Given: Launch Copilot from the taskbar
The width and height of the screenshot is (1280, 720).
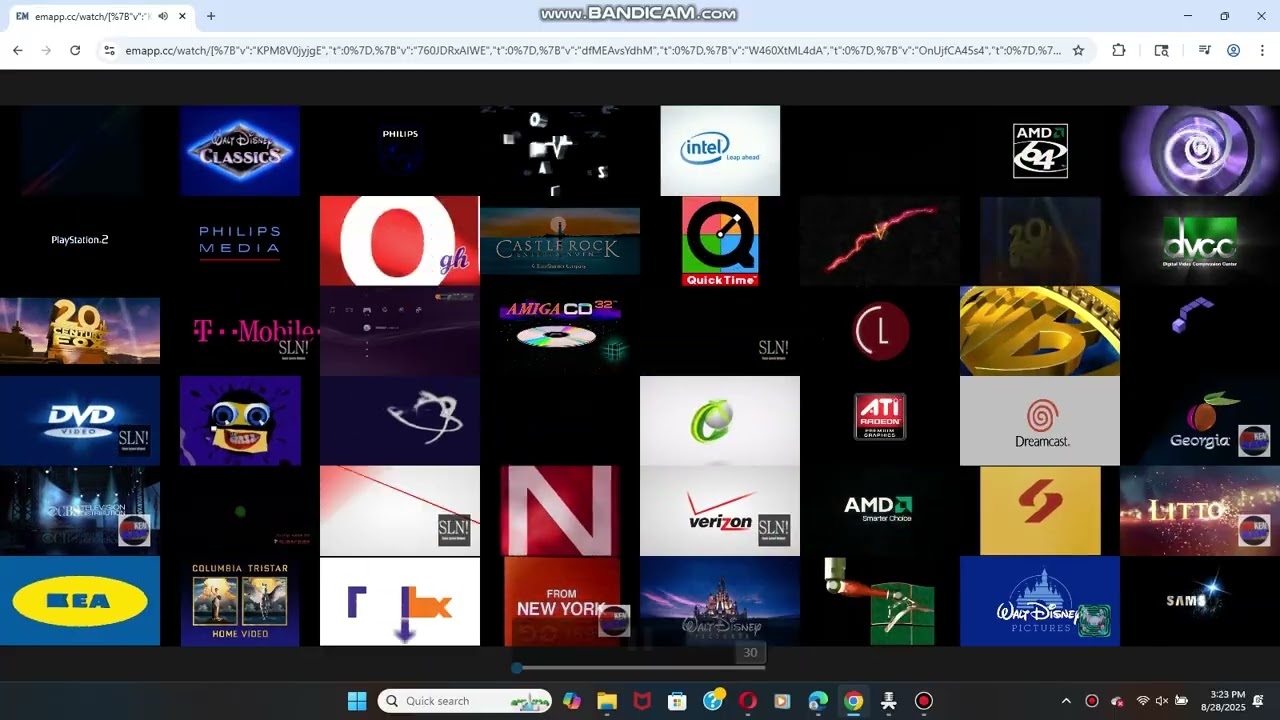Looking at the screenshot, I should click(x=571, y=701).
